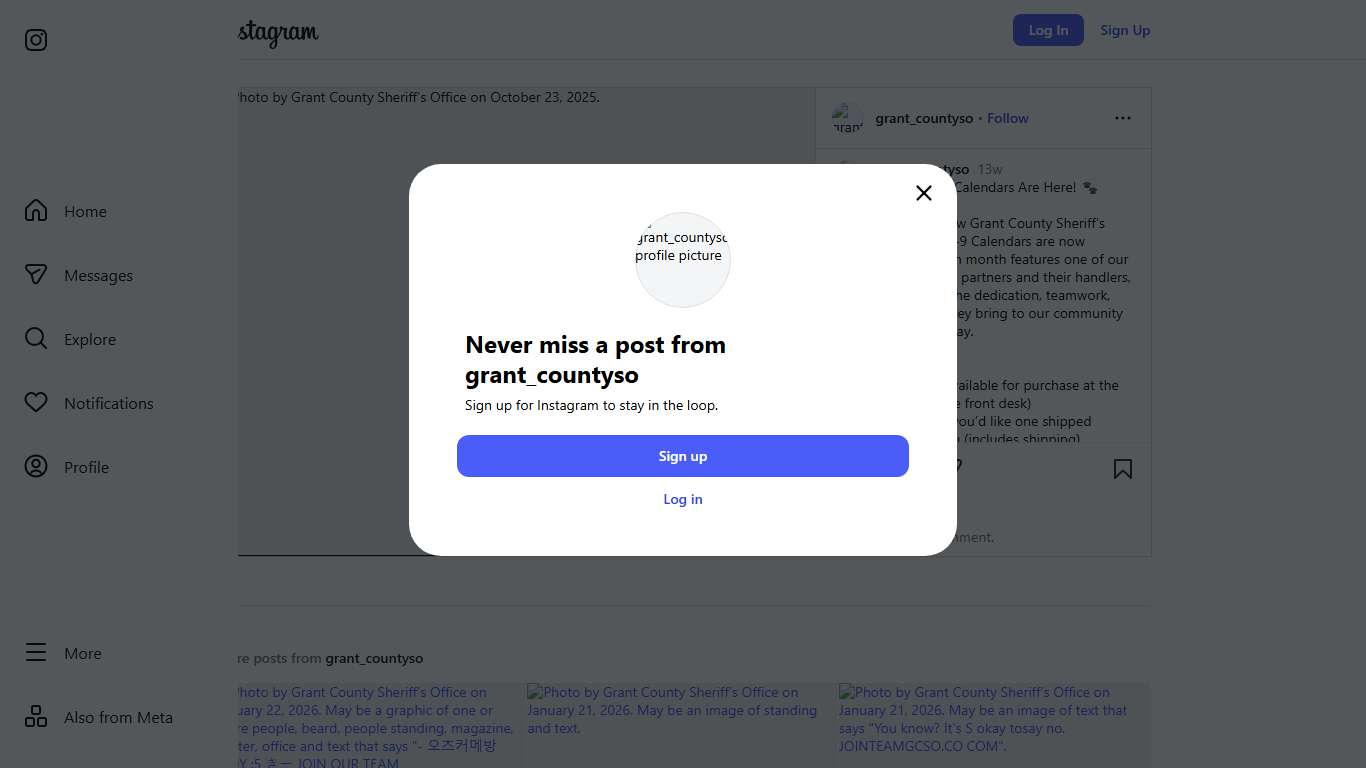
Task: Click the Log in link in popup
Action: (683, 499)
